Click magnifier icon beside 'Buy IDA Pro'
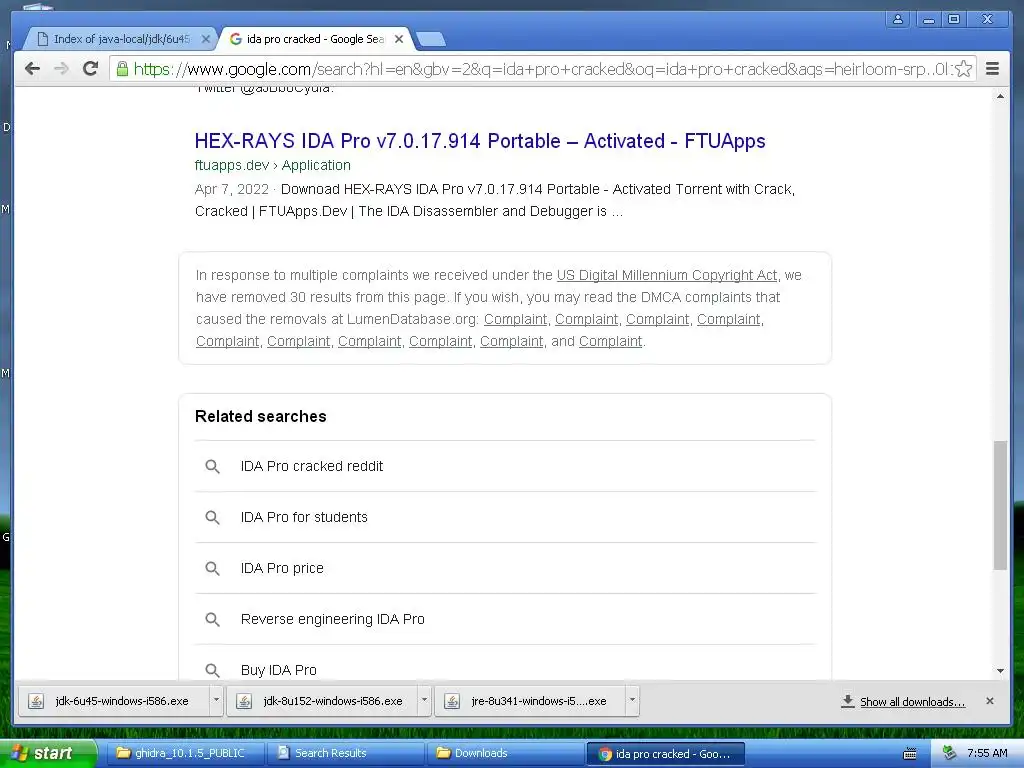1024x768 pixels. tap(212, 670)
